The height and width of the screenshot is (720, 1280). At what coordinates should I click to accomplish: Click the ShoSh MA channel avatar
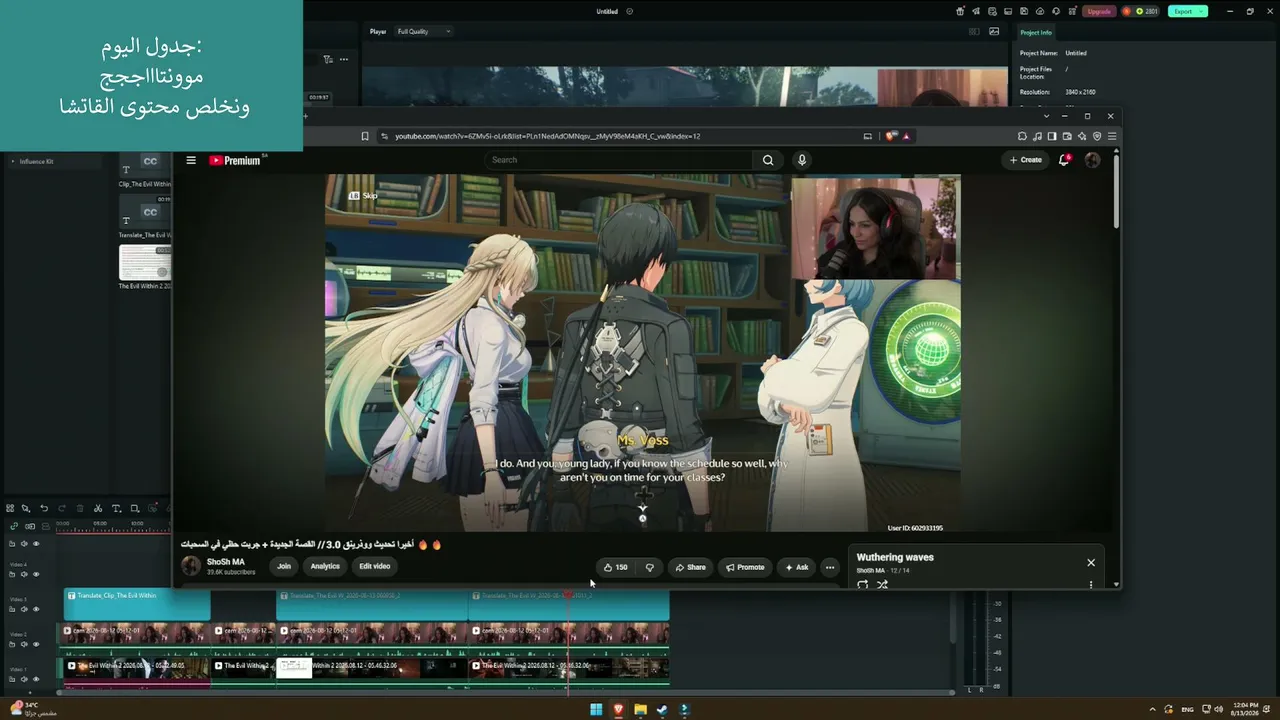pos(190,566)
